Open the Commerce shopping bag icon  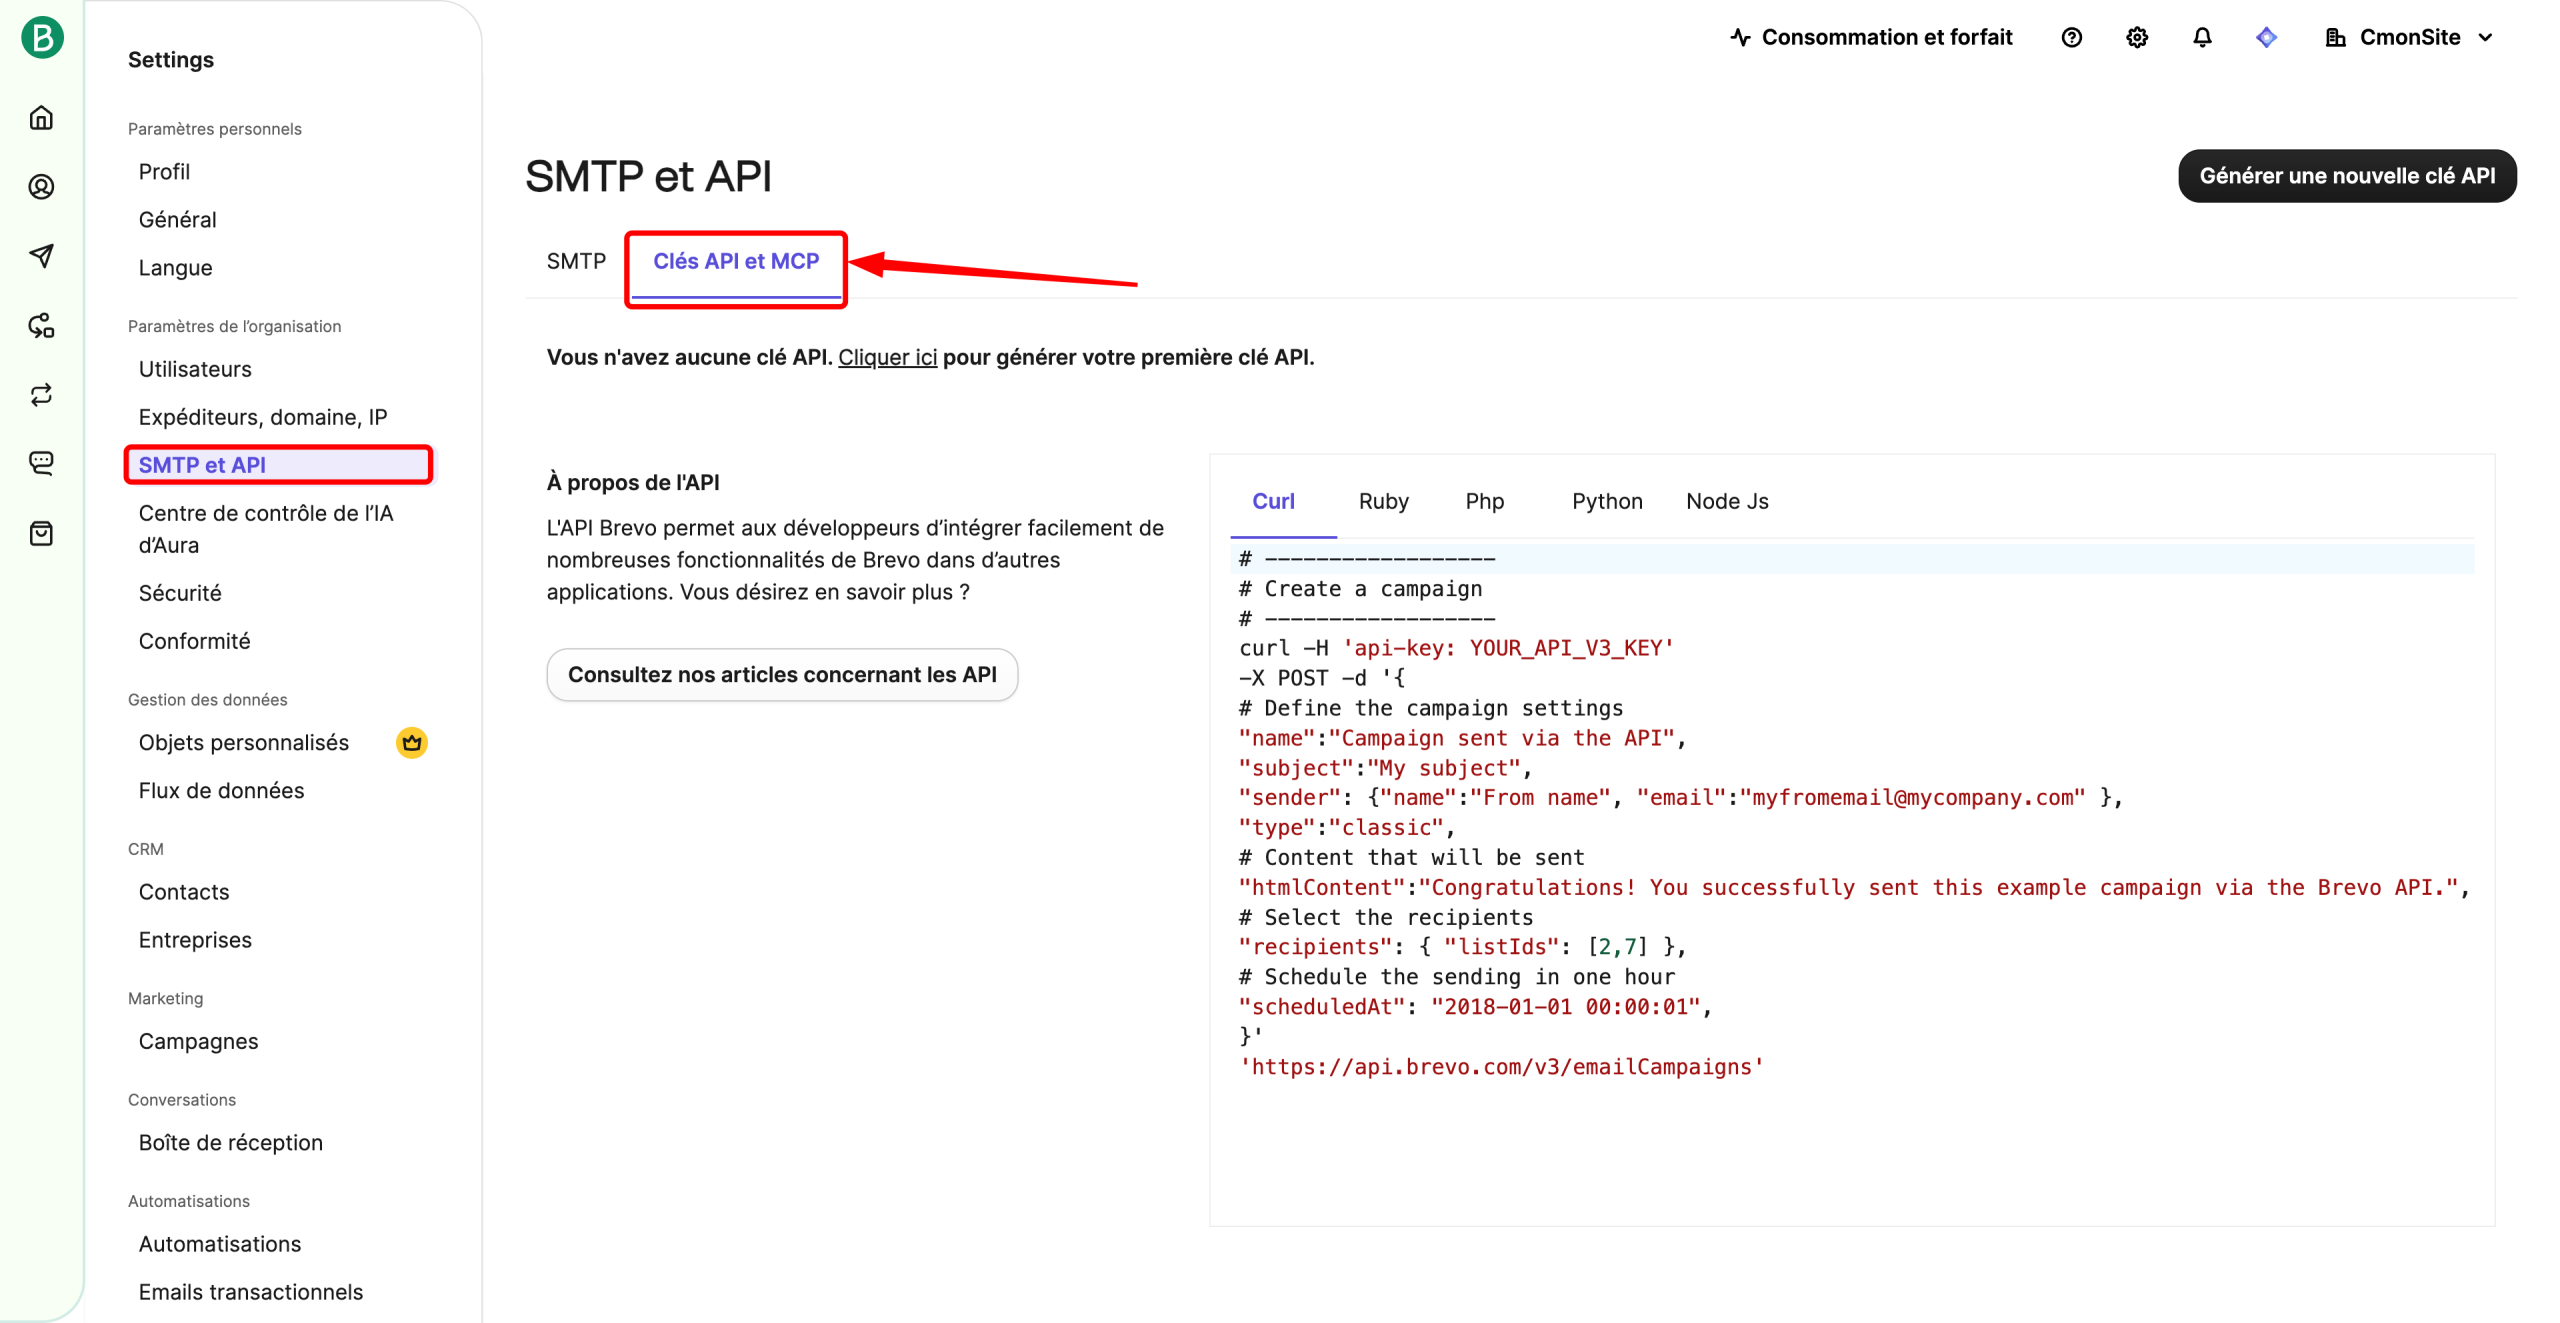(x=41, y=533)
